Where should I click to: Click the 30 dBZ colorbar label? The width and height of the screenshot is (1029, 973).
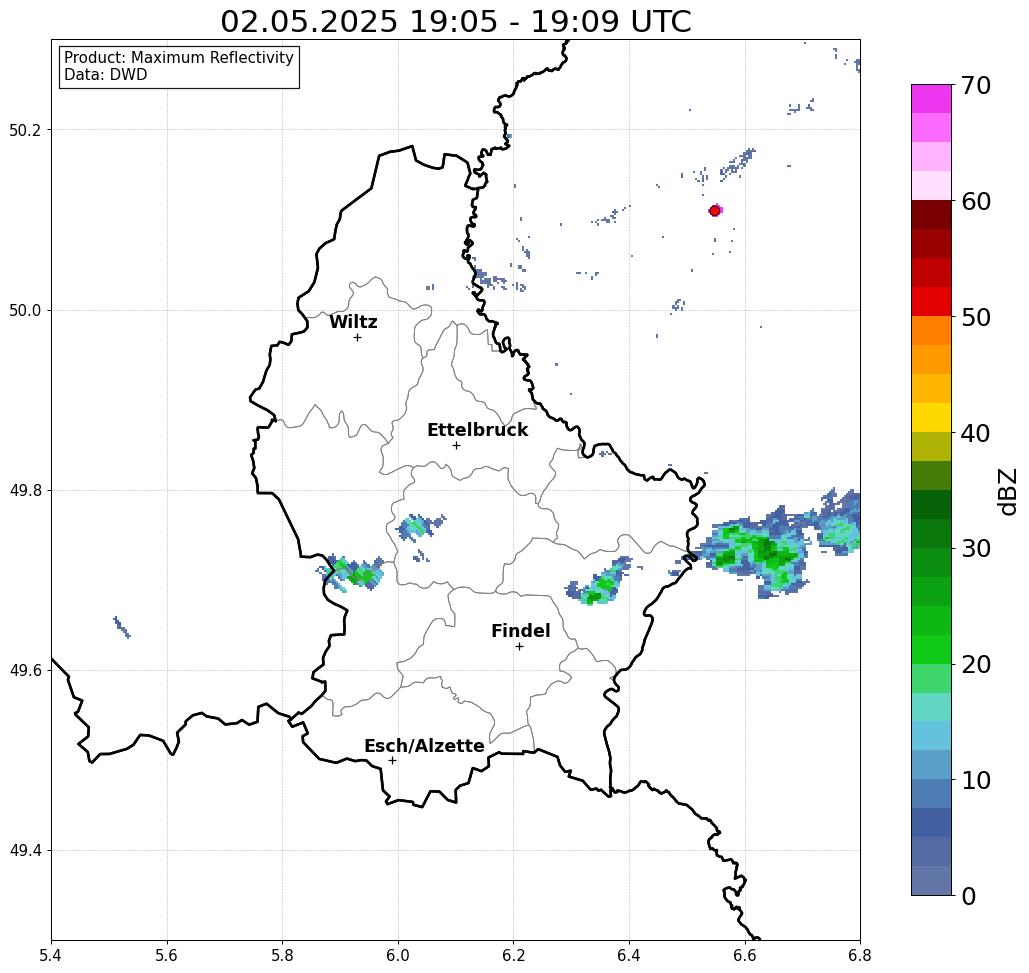[x=976, y=549]
